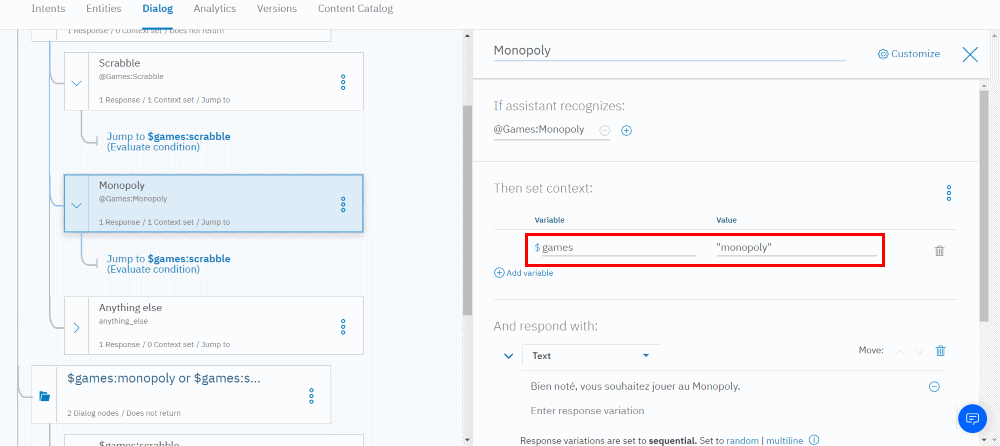Remove the 'Bien noté' response text
Screen dimensions: 1000x446
(x=934, y=387)
